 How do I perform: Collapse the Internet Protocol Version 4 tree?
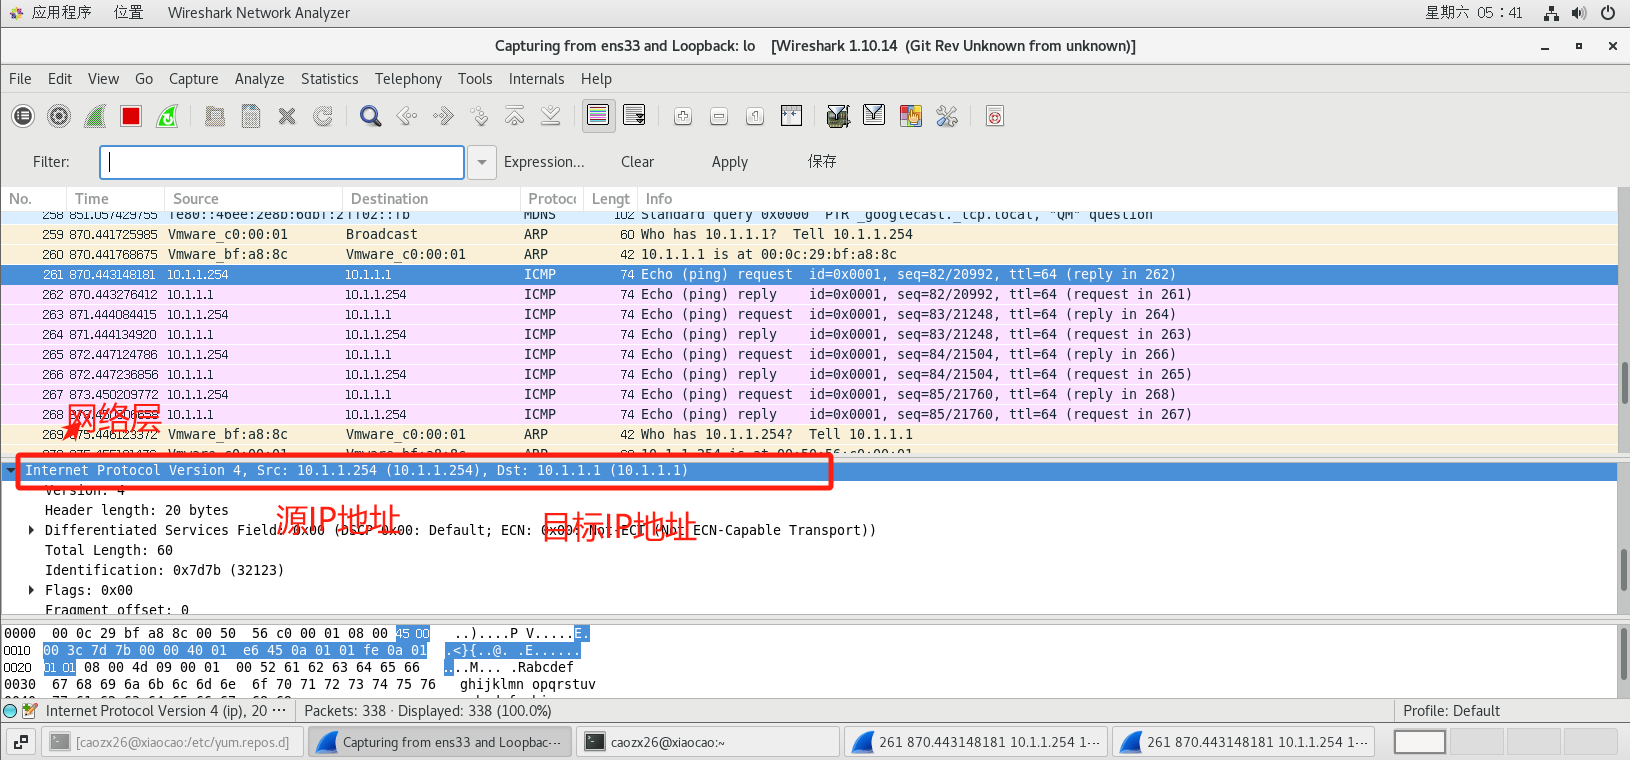point(11,470)
